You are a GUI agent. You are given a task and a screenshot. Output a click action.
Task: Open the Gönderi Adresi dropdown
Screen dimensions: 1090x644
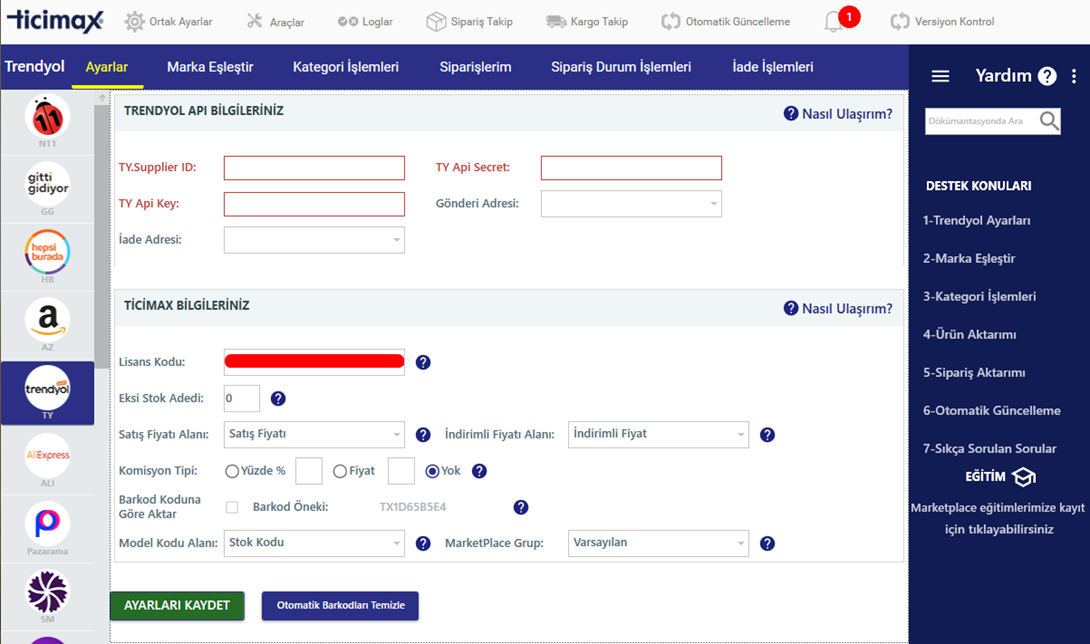[x=631, y=204]
